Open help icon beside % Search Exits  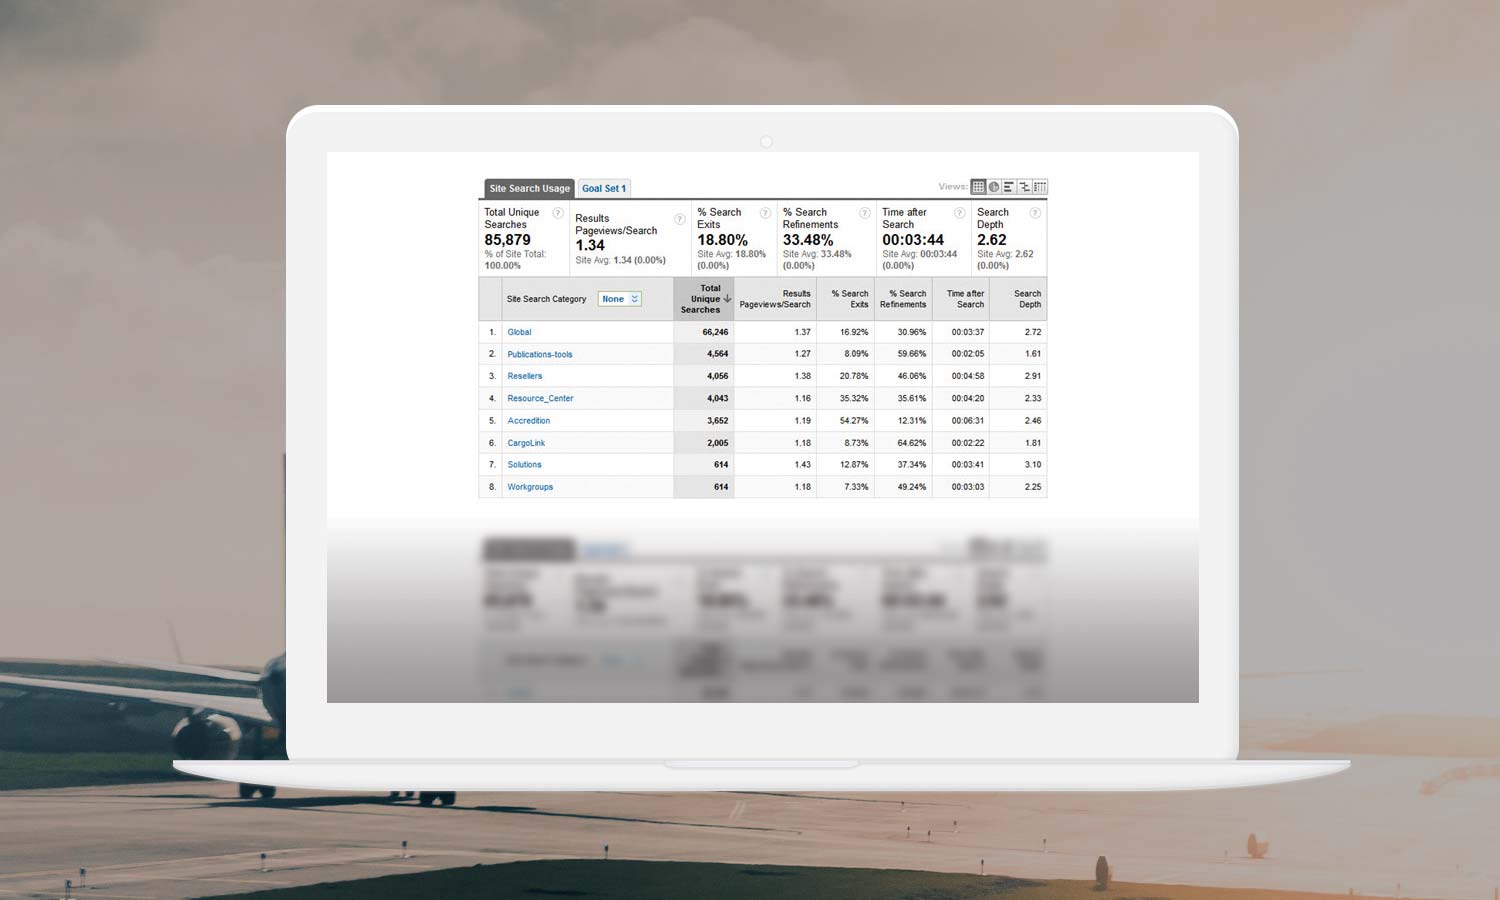pyautogui.click(x=765, y=213)
